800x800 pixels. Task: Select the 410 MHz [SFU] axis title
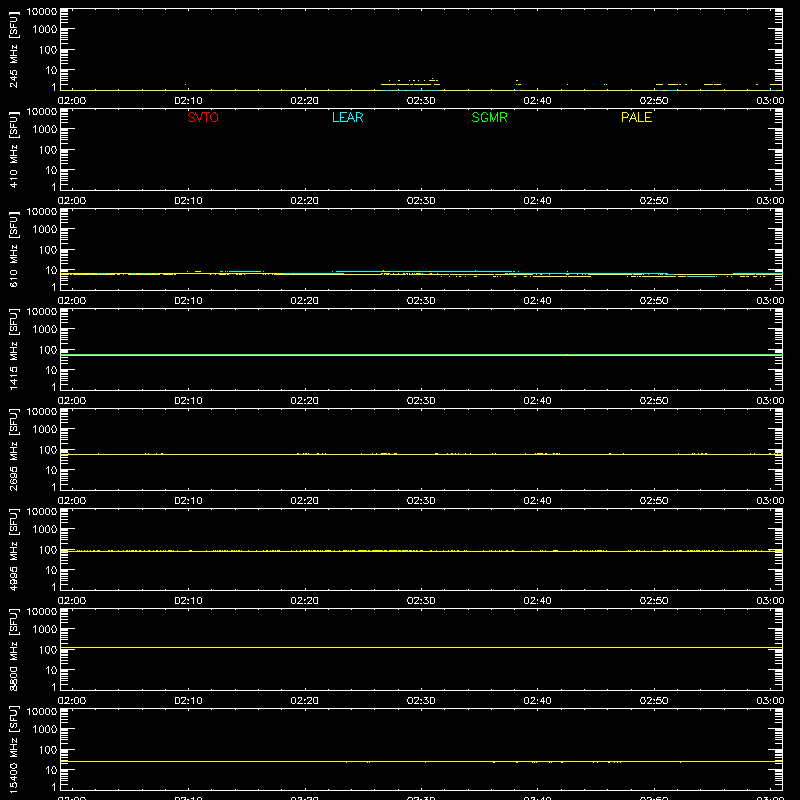point(13,149)
